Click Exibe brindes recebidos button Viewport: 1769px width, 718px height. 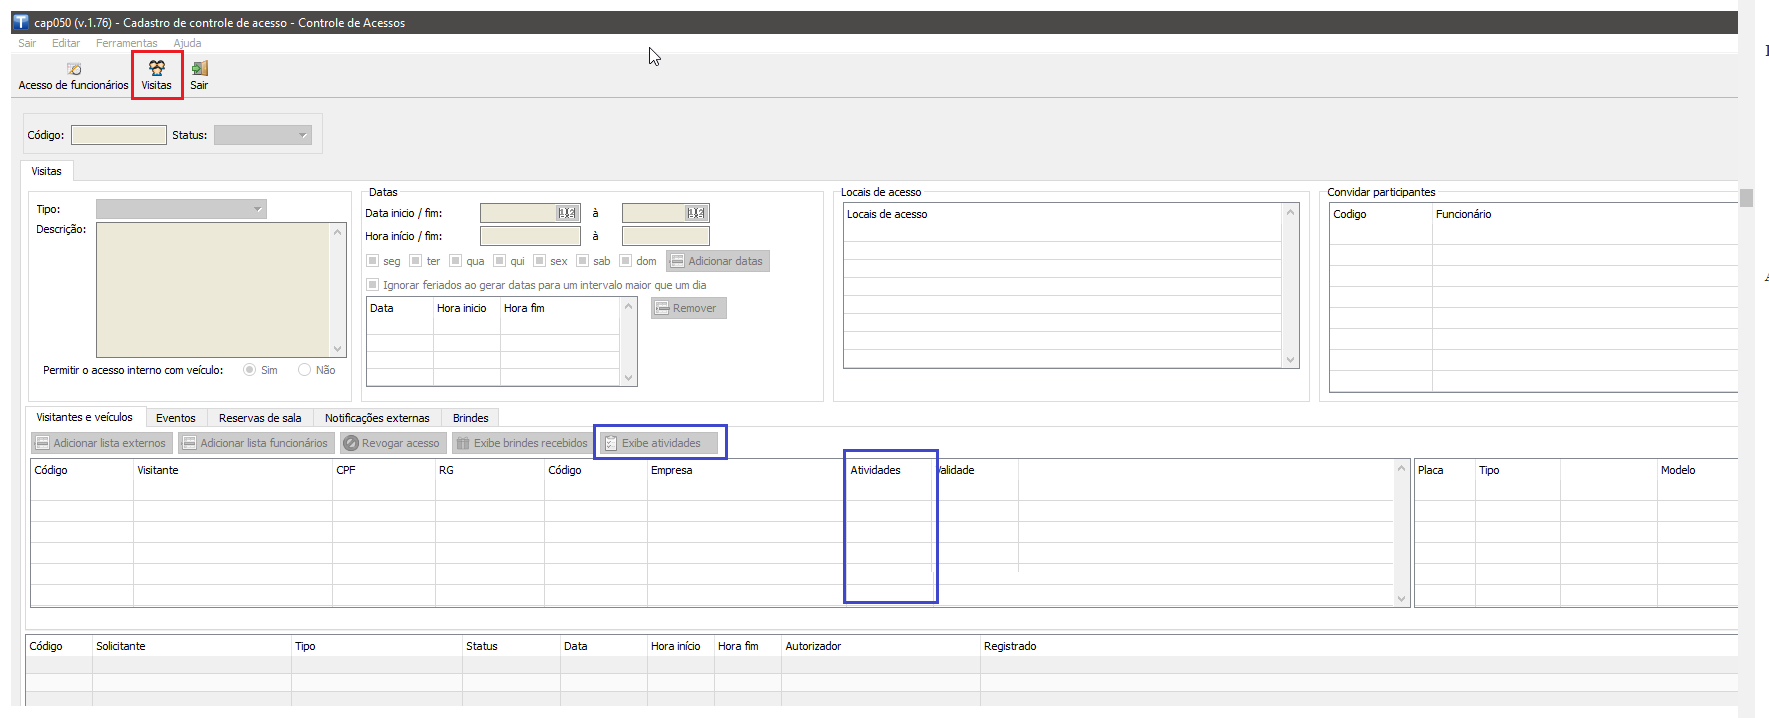[522, 443]
